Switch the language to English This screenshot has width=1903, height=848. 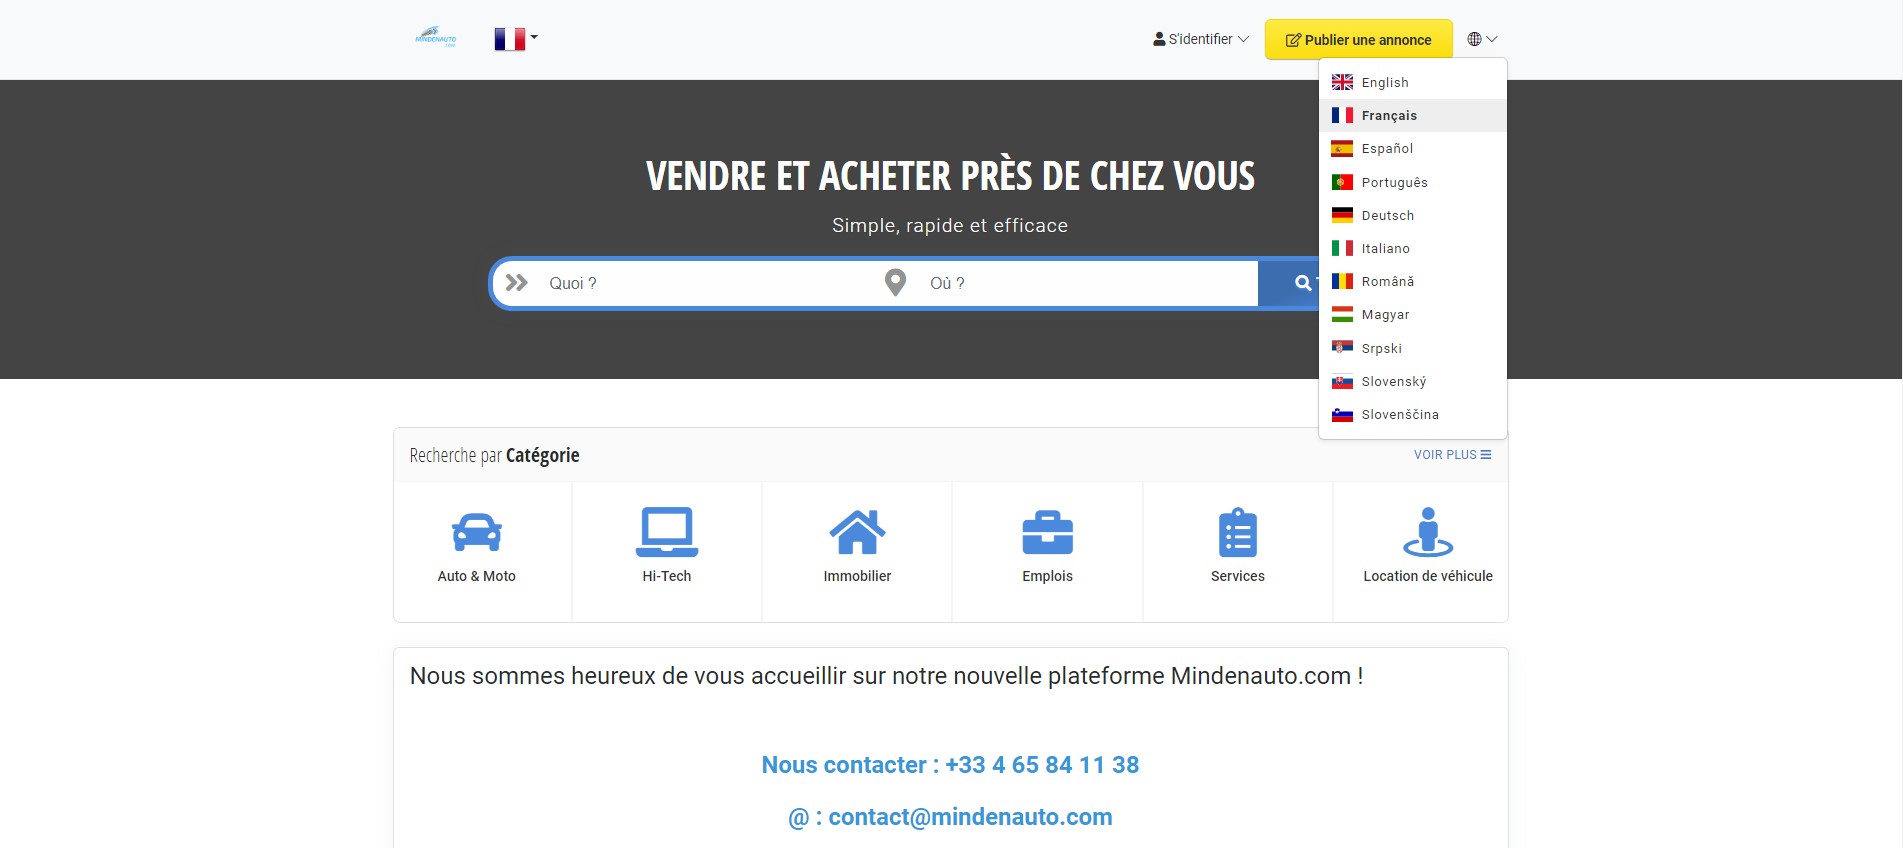[x=1384, y=82]
